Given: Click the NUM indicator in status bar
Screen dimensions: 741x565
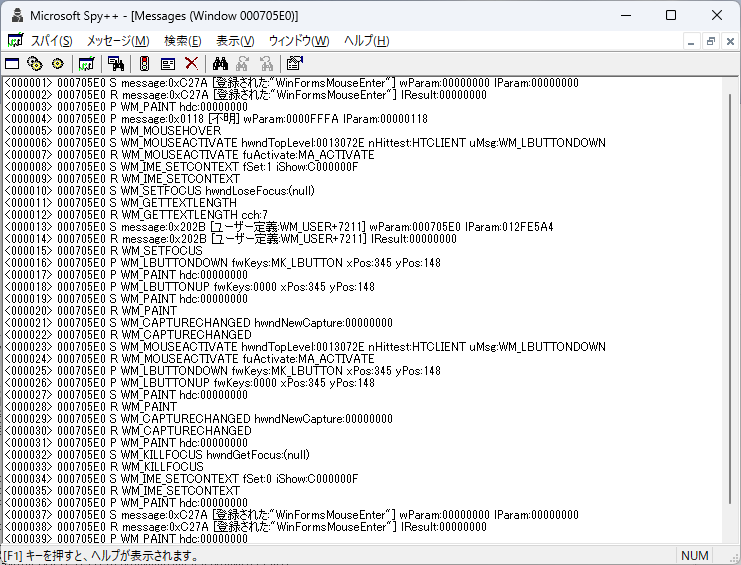Looking at the screenshot, I should (x=694, y=556).
